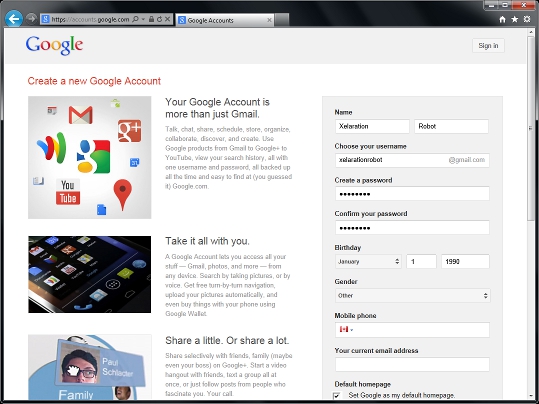The width and height of the screenshot is (539, 404).
Task: Click the first name field containing Xelaration
Action: tap(372, 126)
